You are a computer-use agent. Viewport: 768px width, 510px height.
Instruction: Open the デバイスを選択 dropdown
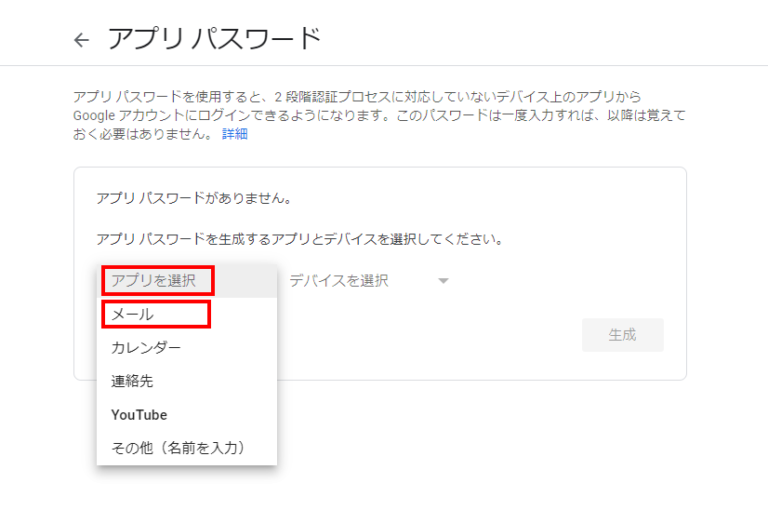339,281
